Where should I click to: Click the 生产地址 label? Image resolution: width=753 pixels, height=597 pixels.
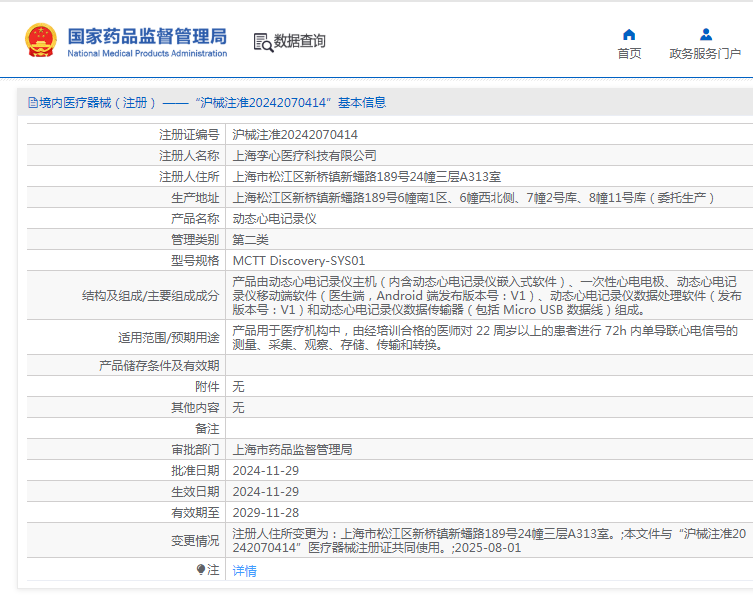195,197
